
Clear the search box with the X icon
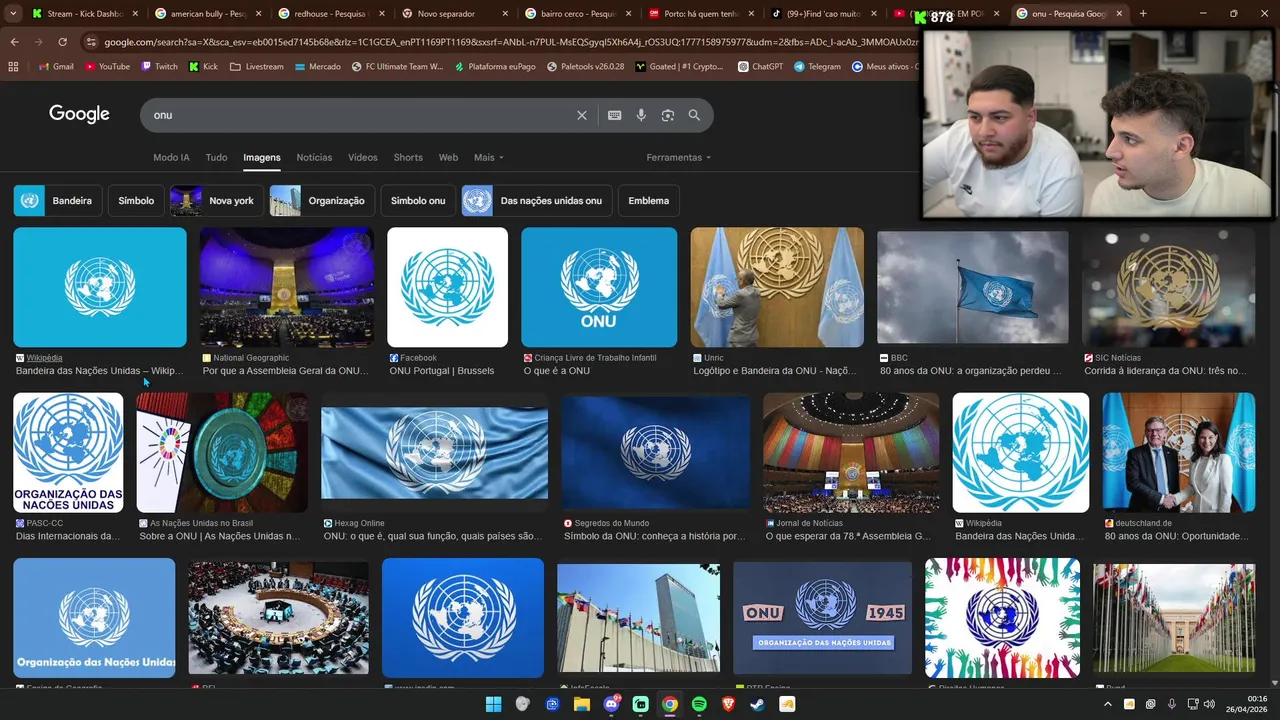[x=582, y=115]
